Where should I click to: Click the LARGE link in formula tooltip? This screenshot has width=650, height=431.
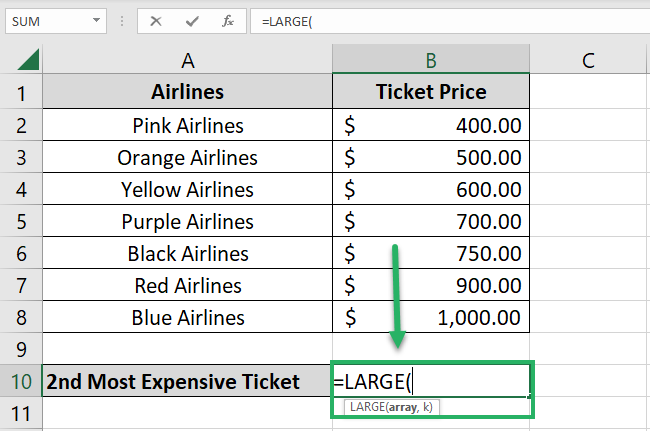point(366,407)
